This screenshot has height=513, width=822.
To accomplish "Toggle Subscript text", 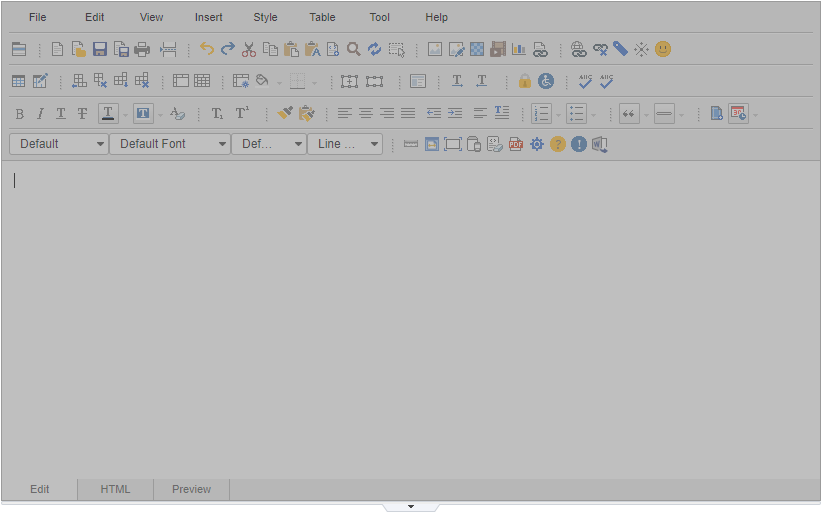I will point(217,114).
